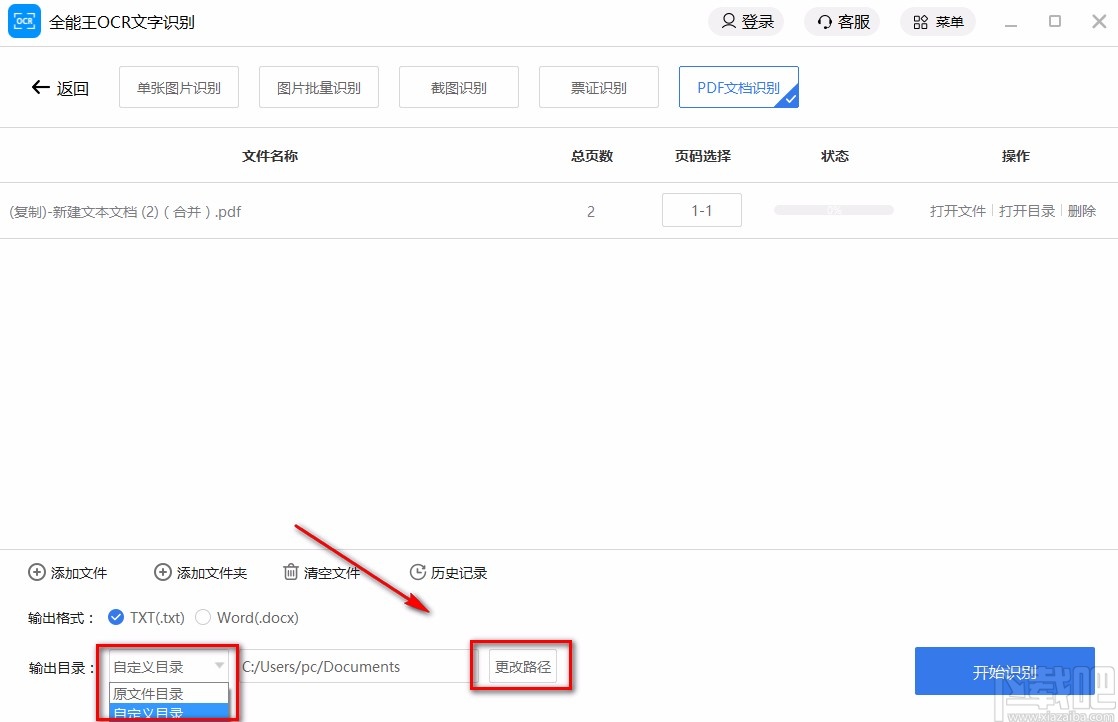Click the progress bar in the 状态 column

tap(833, 210)
